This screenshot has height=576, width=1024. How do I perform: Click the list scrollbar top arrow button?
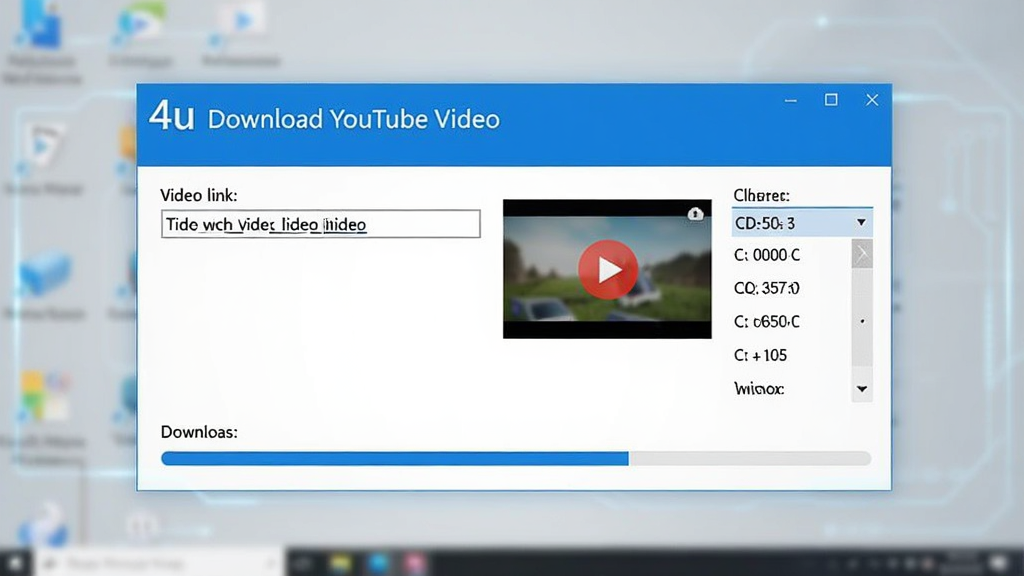point(862,253)
